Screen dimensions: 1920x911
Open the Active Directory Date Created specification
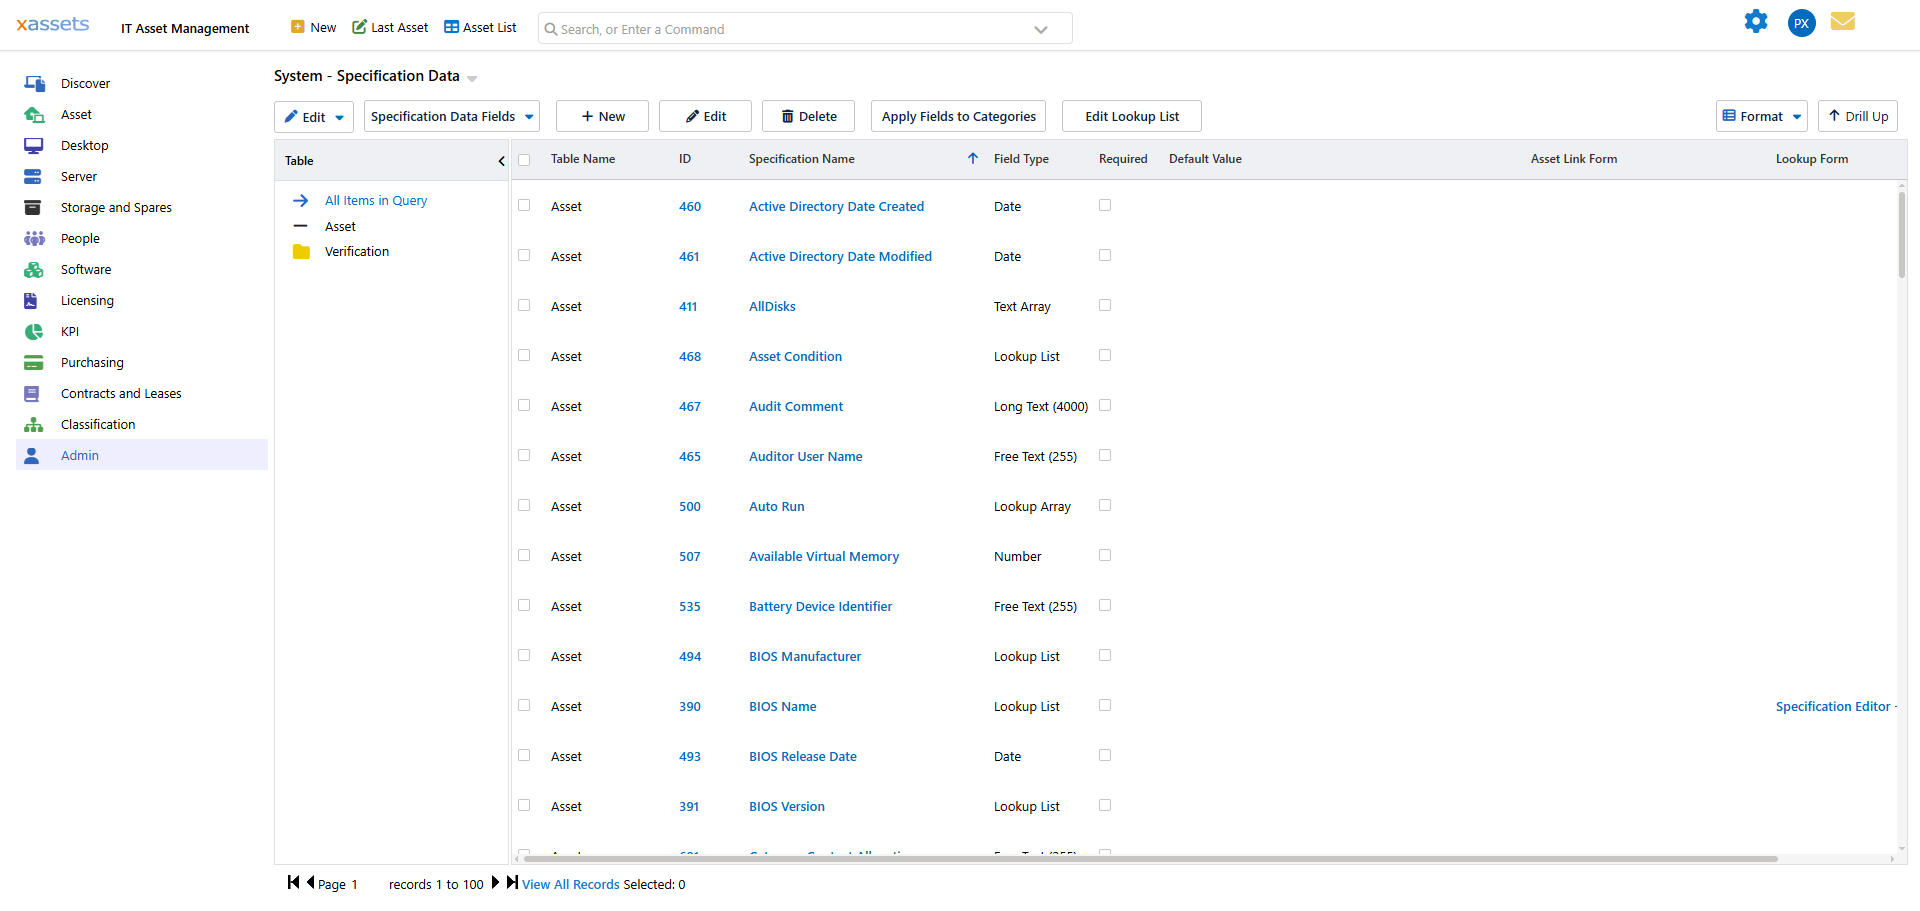pos(836,206)
